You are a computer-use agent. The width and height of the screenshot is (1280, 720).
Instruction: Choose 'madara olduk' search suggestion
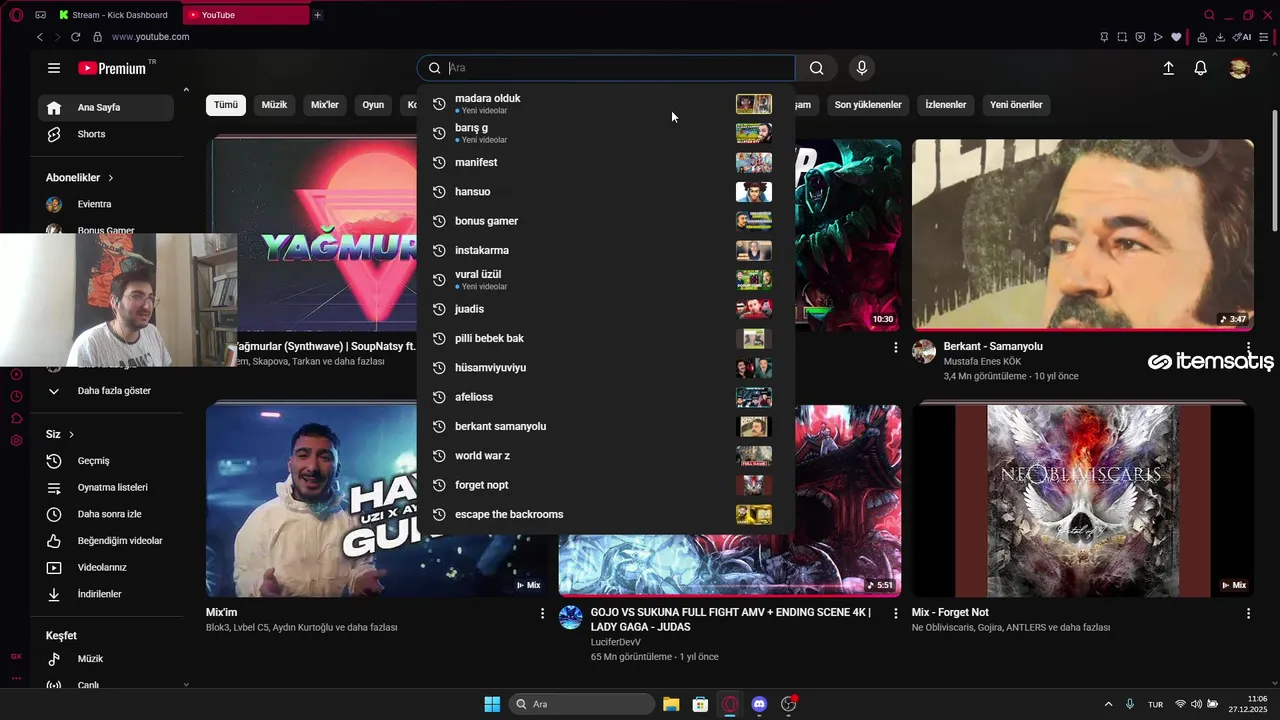coord(605,104)
